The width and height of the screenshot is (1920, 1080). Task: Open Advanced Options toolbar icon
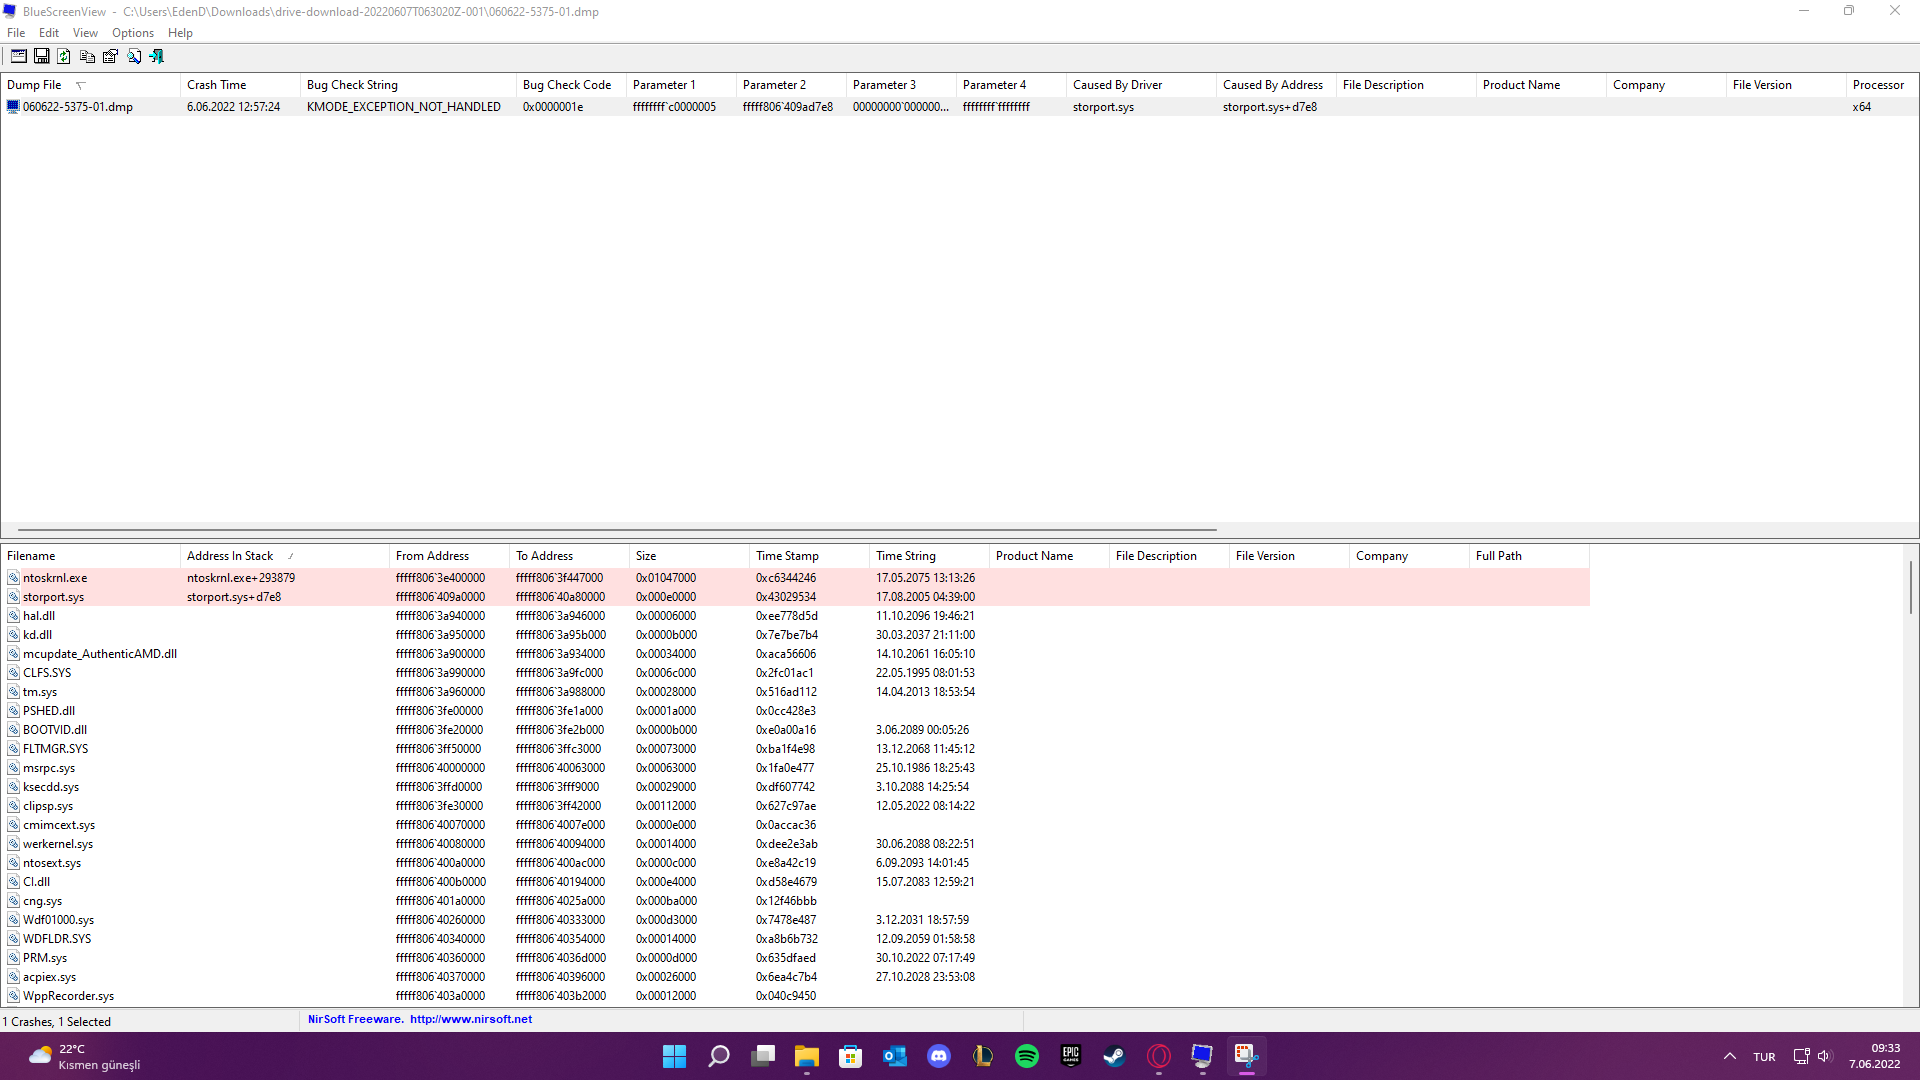[18, 56]
